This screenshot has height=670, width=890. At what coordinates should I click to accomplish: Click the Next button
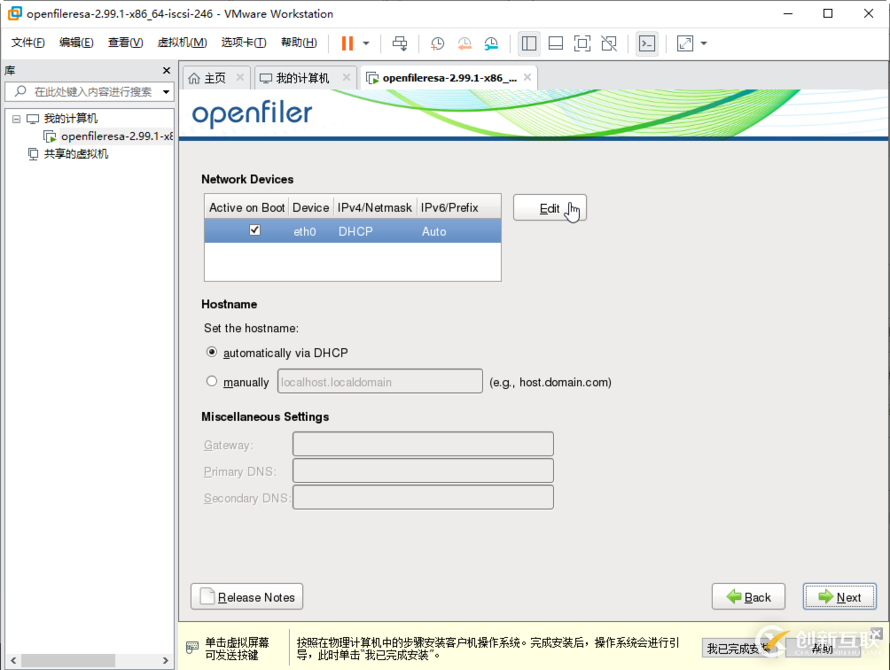(x=839, y=597)
